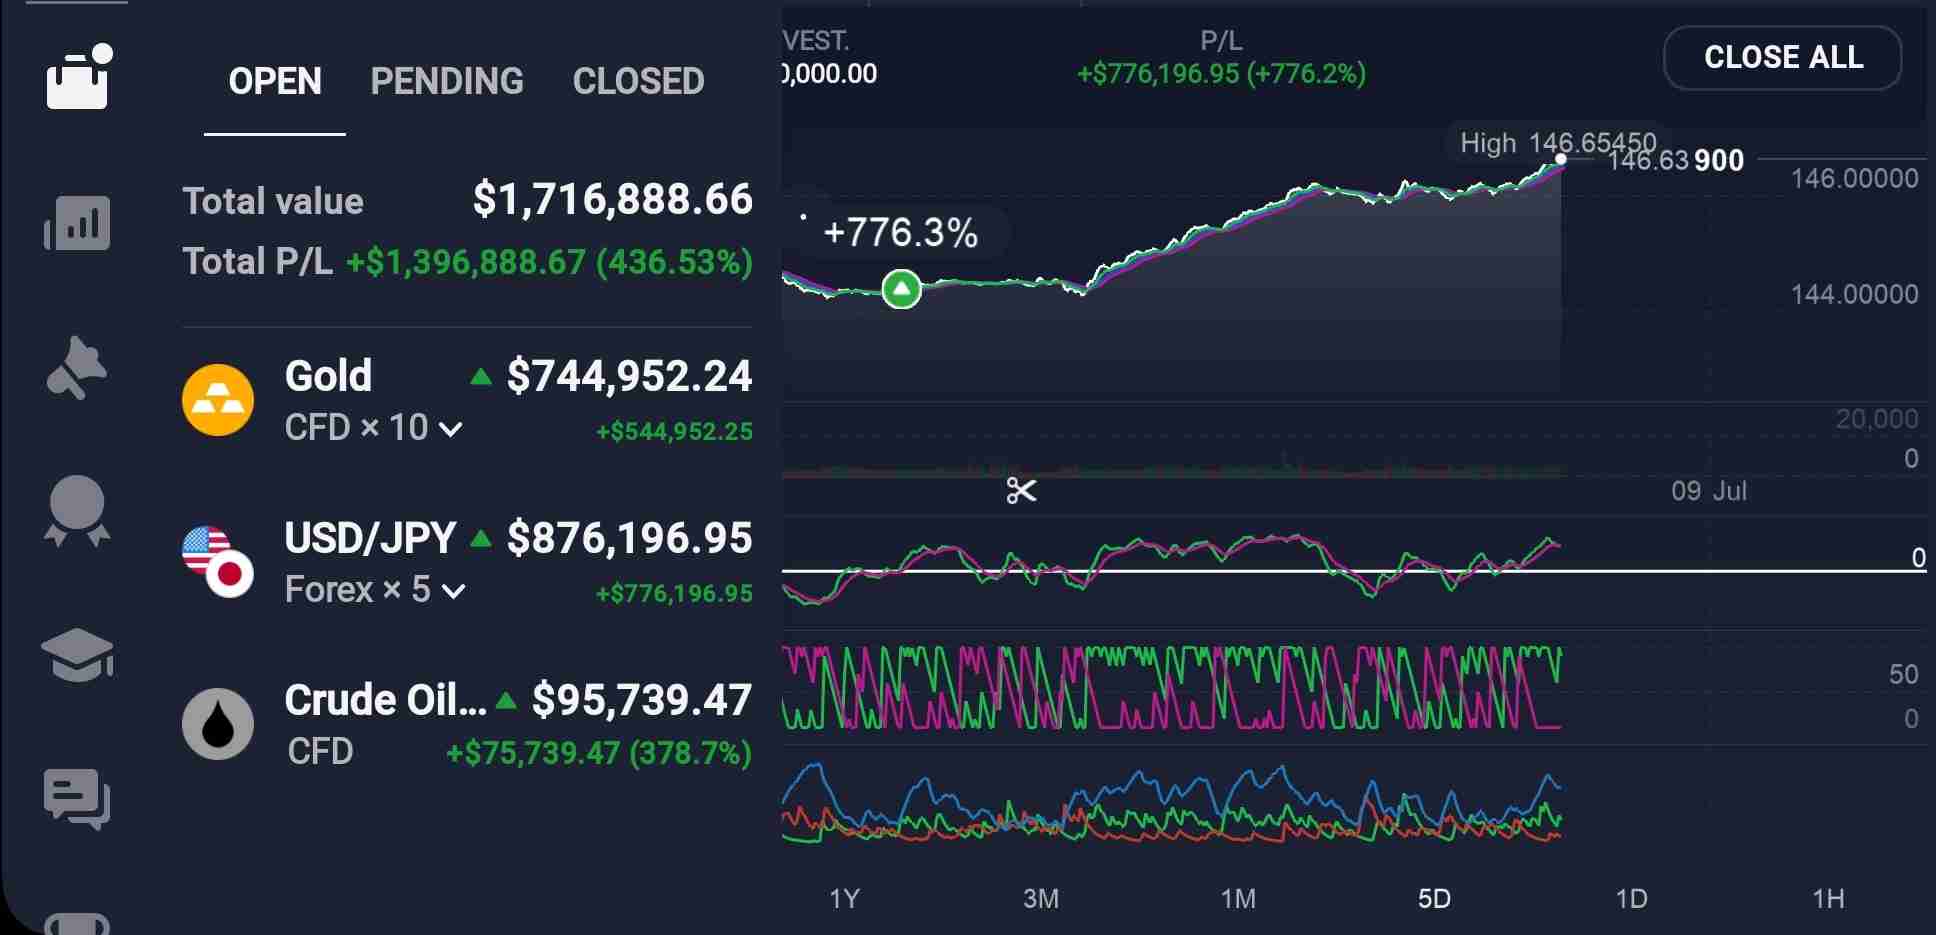This screenshot has height=935, width=1936.
Task: Switch to the CLOSED tab
Action: pos(638,82)
